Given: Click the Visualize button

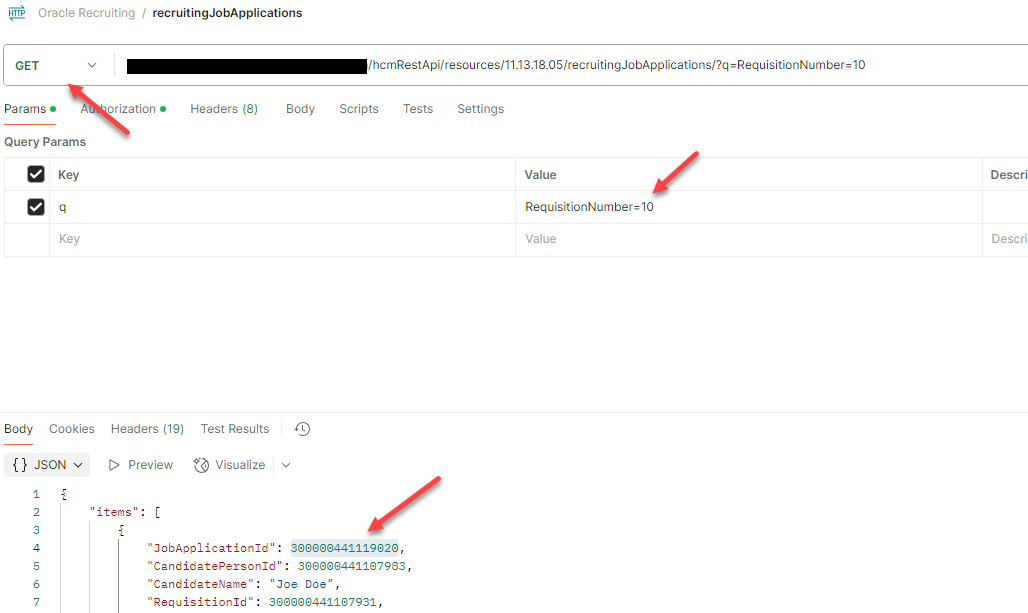Looking at the screenshot, I should pyautogui.click(x=229, y=465).
